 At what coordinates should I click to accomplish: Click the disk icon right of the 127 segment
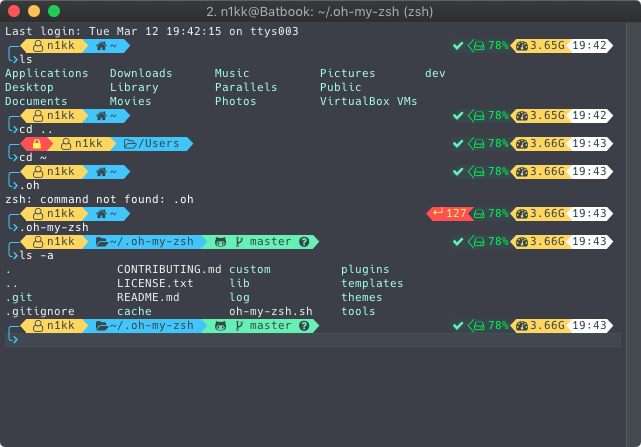(479, 213)
